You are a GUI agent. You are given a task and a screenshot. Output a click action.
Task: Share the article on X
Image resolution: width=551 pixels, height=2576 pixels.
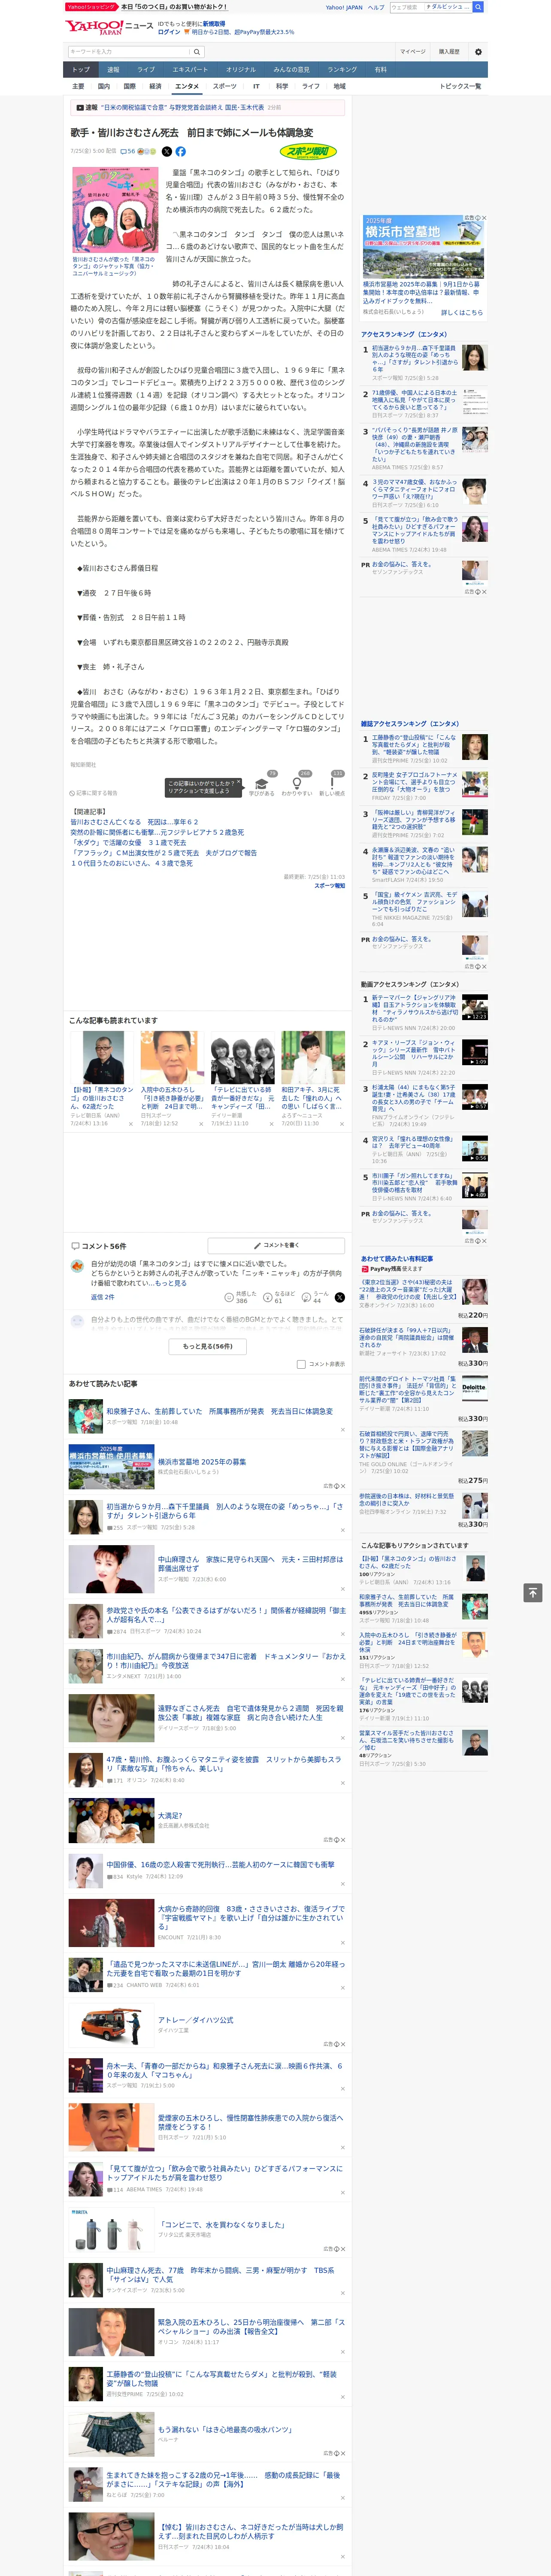(x=167, y=152)
